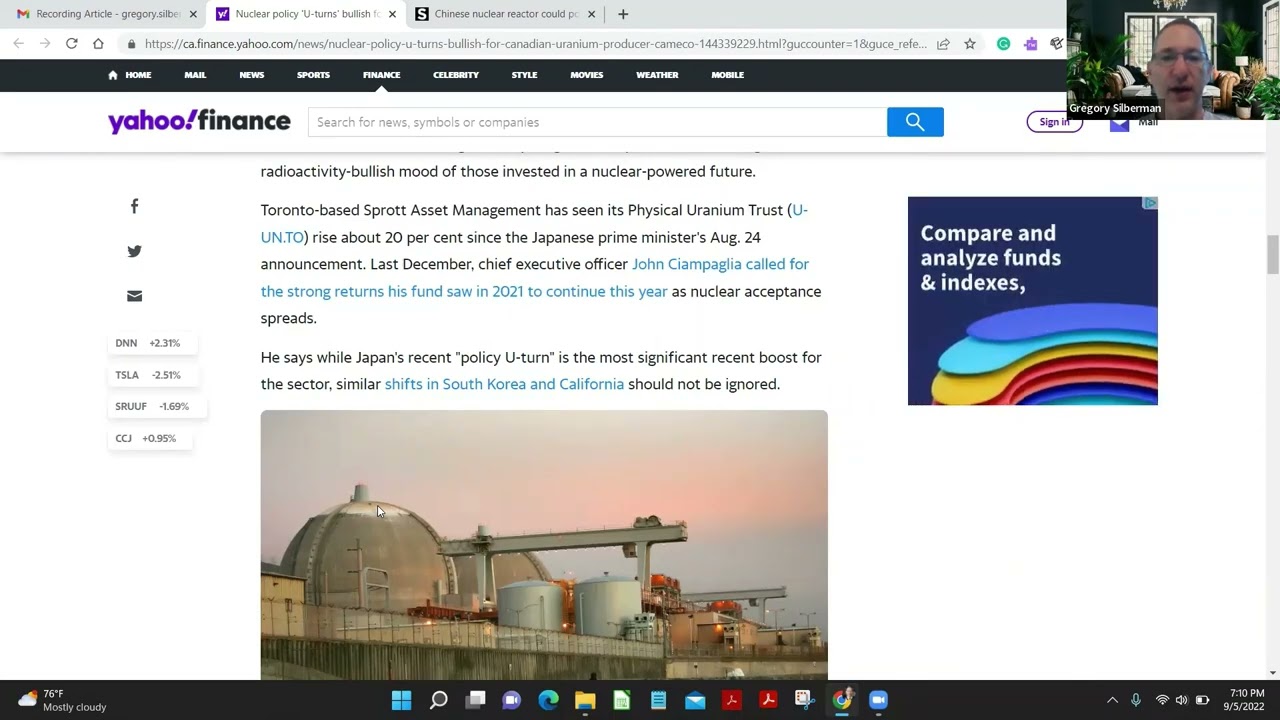Select the Nuclear policy U-turns tab
This screenshot has height=720, width=1280.
305,14
